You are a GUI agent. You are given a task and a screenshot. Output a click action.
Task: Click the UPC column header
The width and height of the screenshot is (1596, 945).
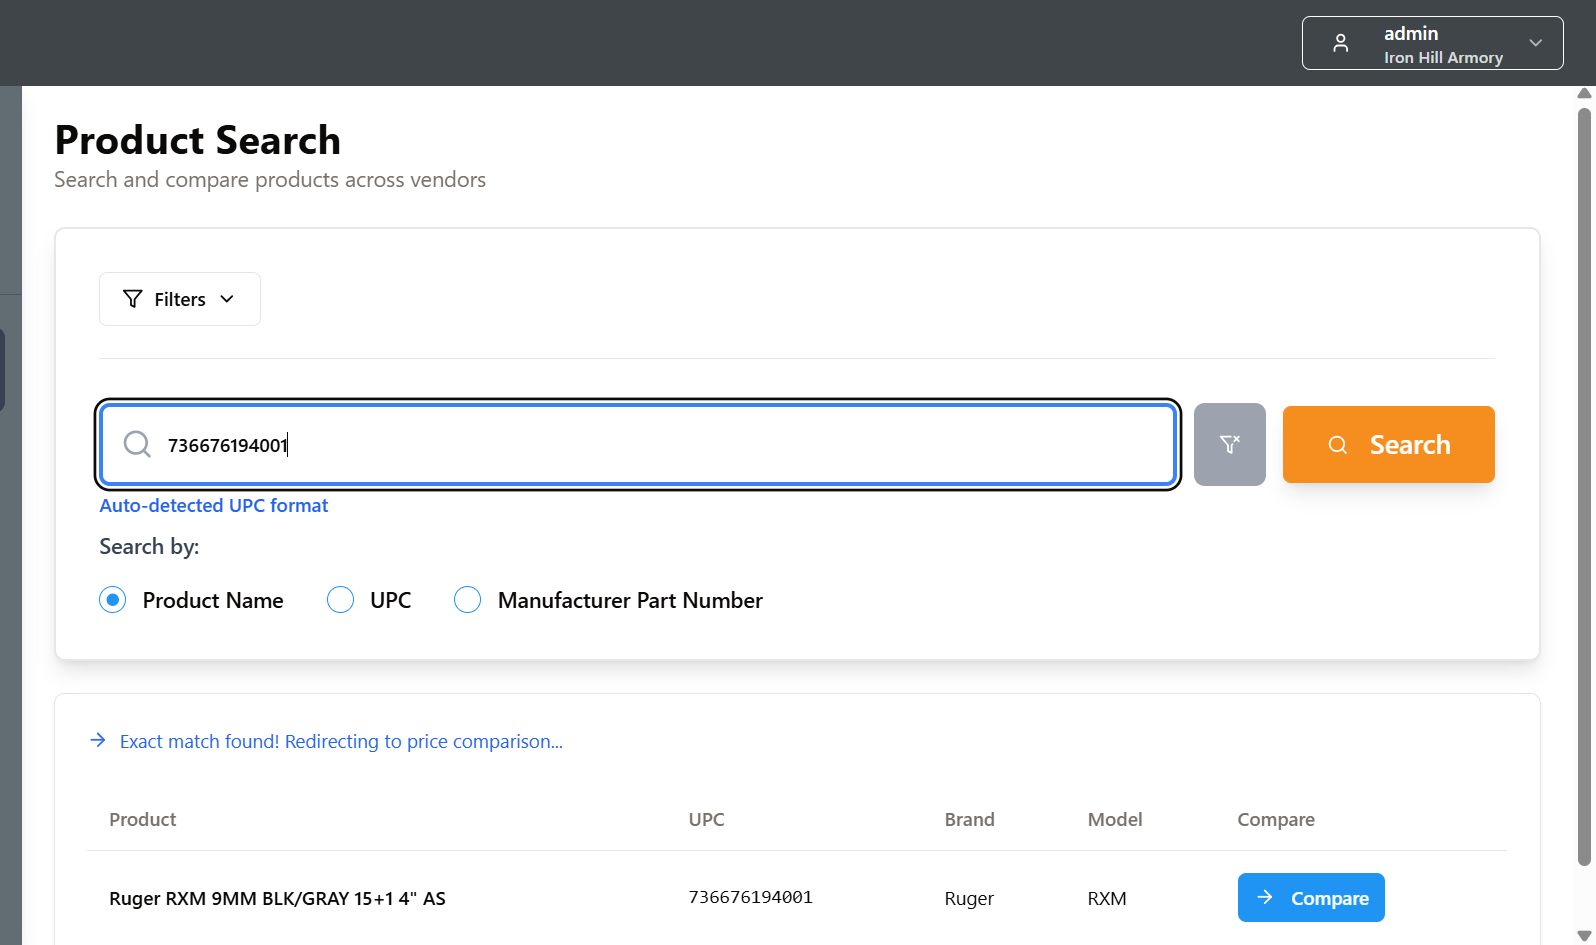(706, 819)
